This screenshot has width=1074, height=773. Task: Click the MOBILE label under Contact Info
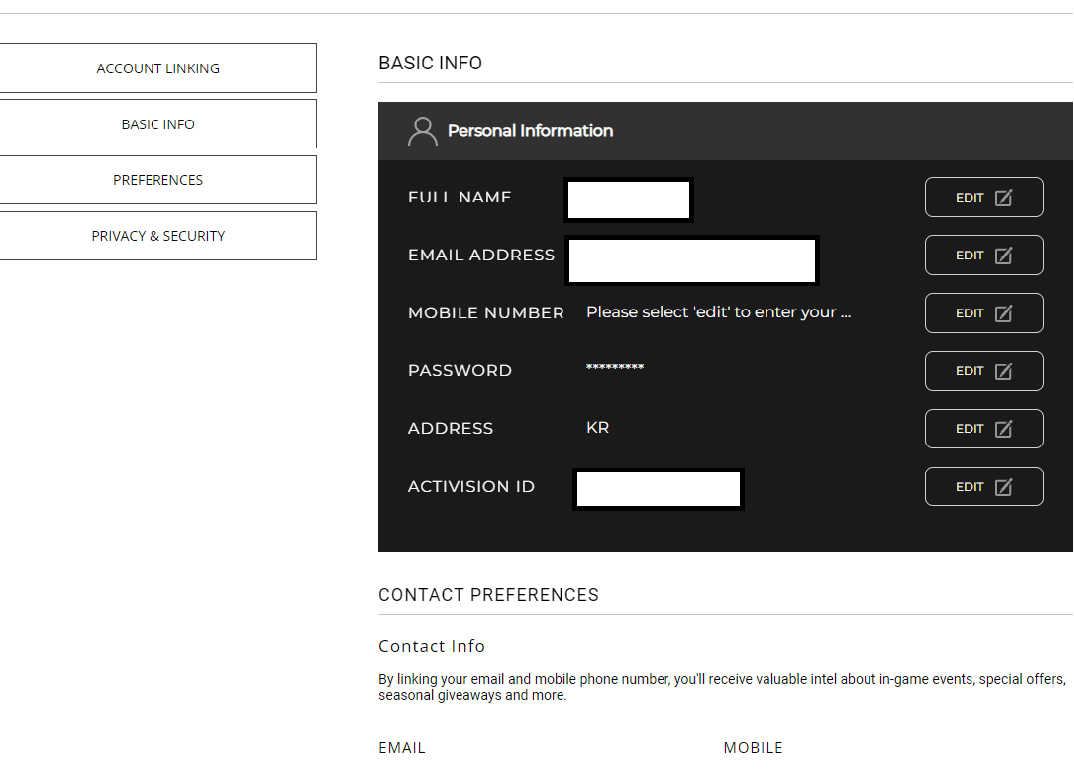pos(753,748)
